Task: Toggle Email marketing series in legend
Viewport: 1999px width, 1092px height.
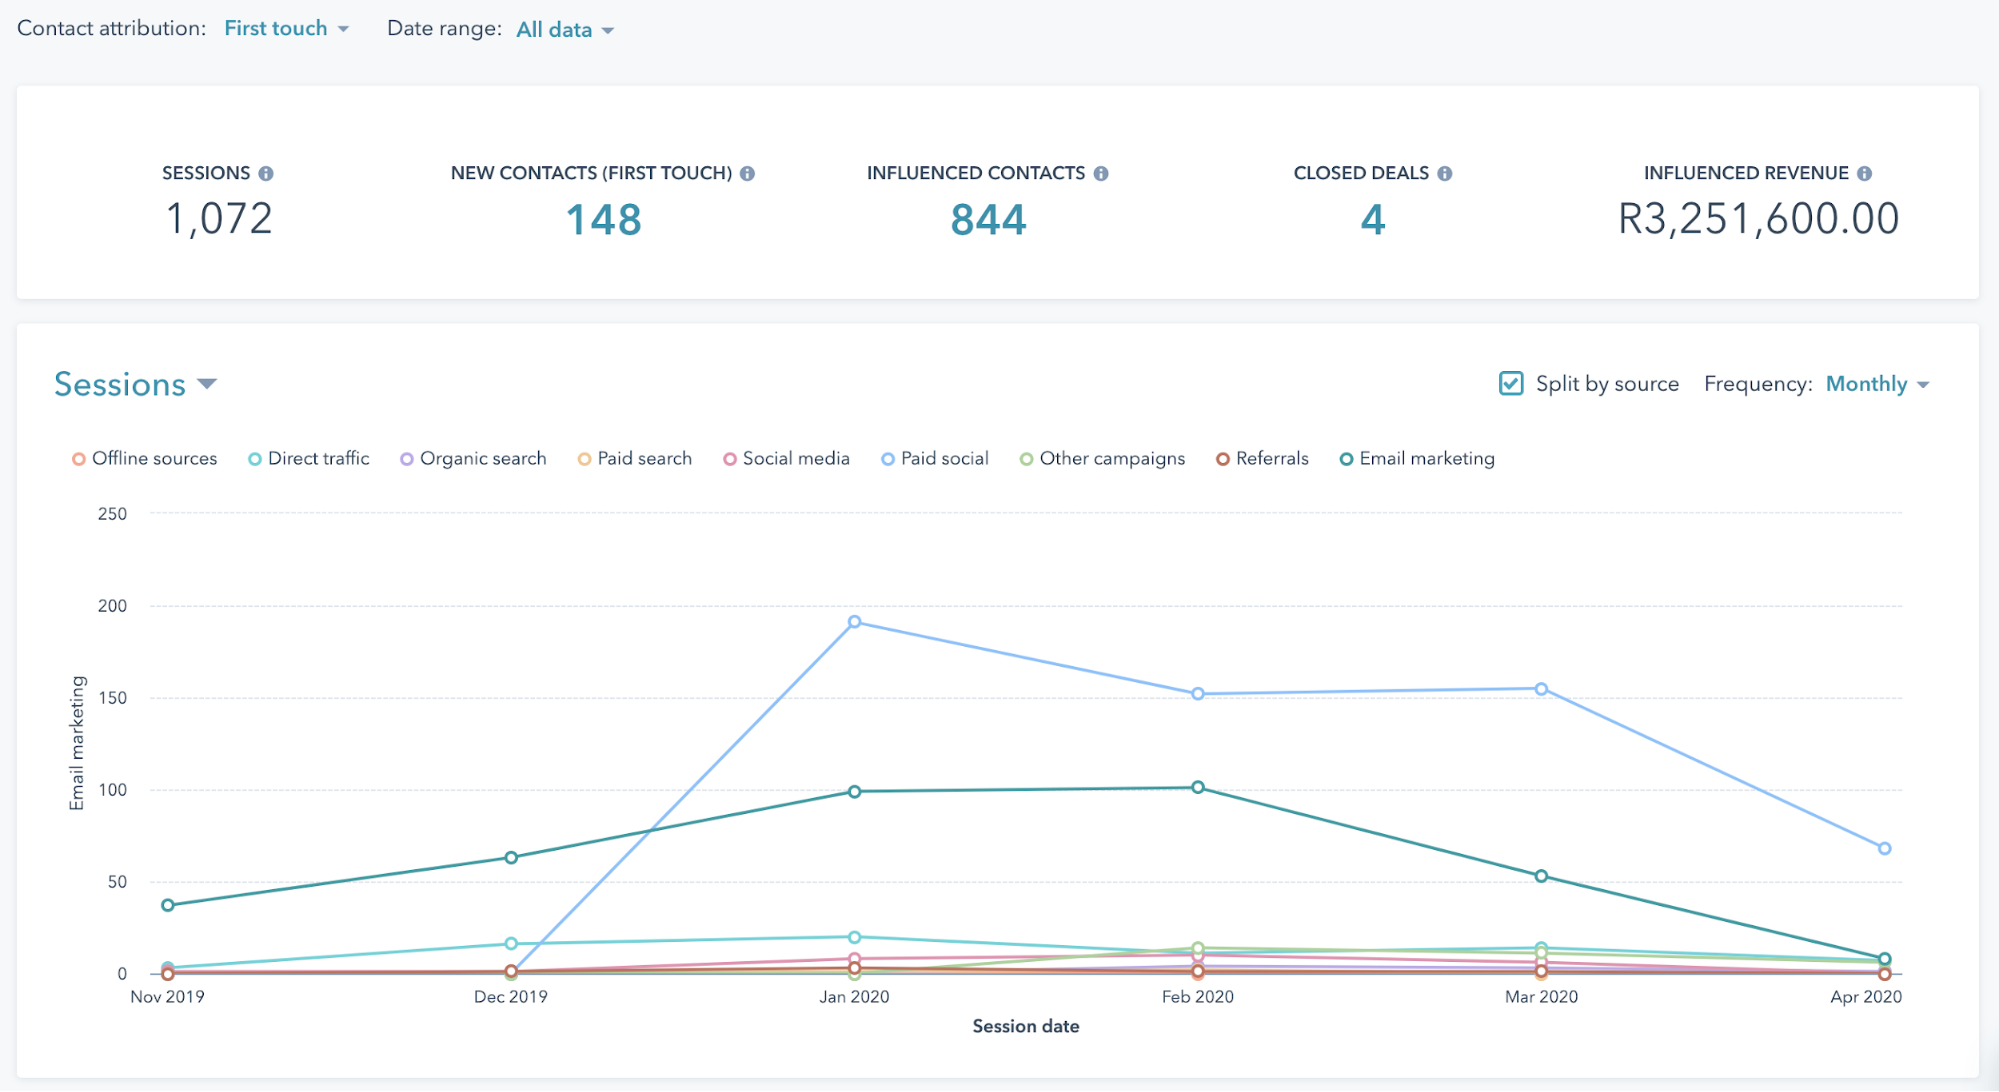Action: point(1417,459)
